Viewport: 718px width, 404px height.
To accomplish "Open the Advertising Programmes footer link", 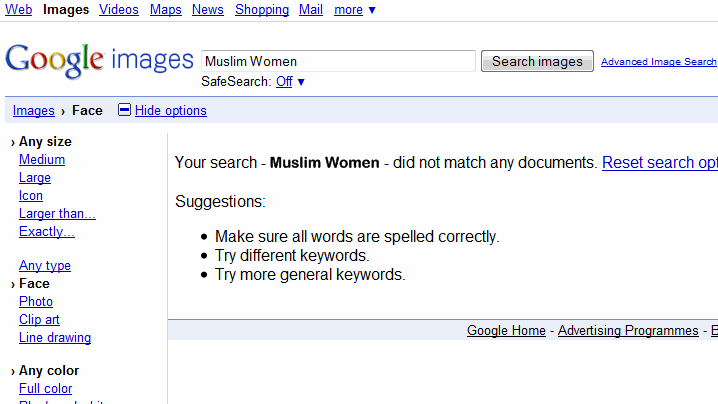I will tap(628, 330).
